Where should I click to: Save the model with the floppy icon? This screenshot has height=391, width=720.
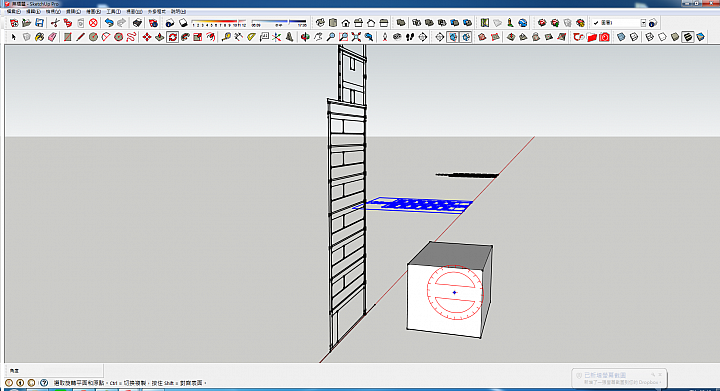tap(39, 22)
